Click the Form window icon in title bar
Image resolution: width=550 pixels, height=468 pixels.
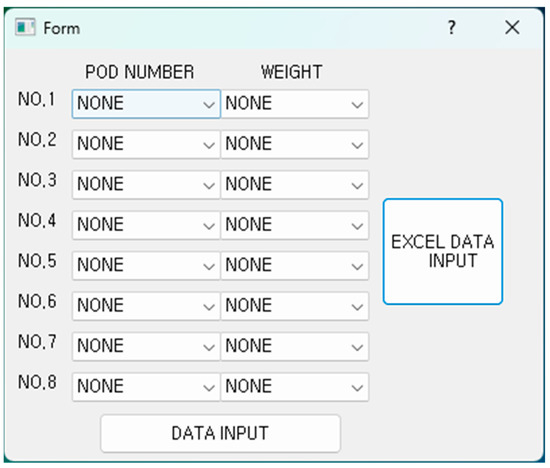point(25,27)
